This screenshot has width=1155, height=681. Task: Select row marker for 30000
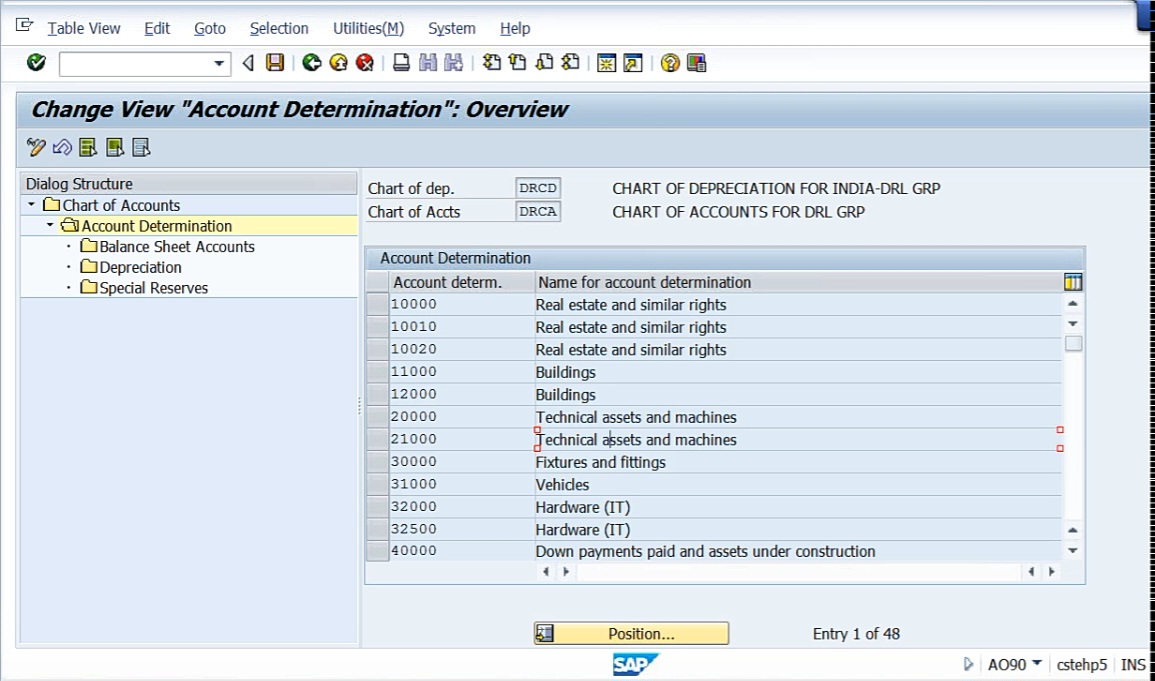tap(378, 462)
